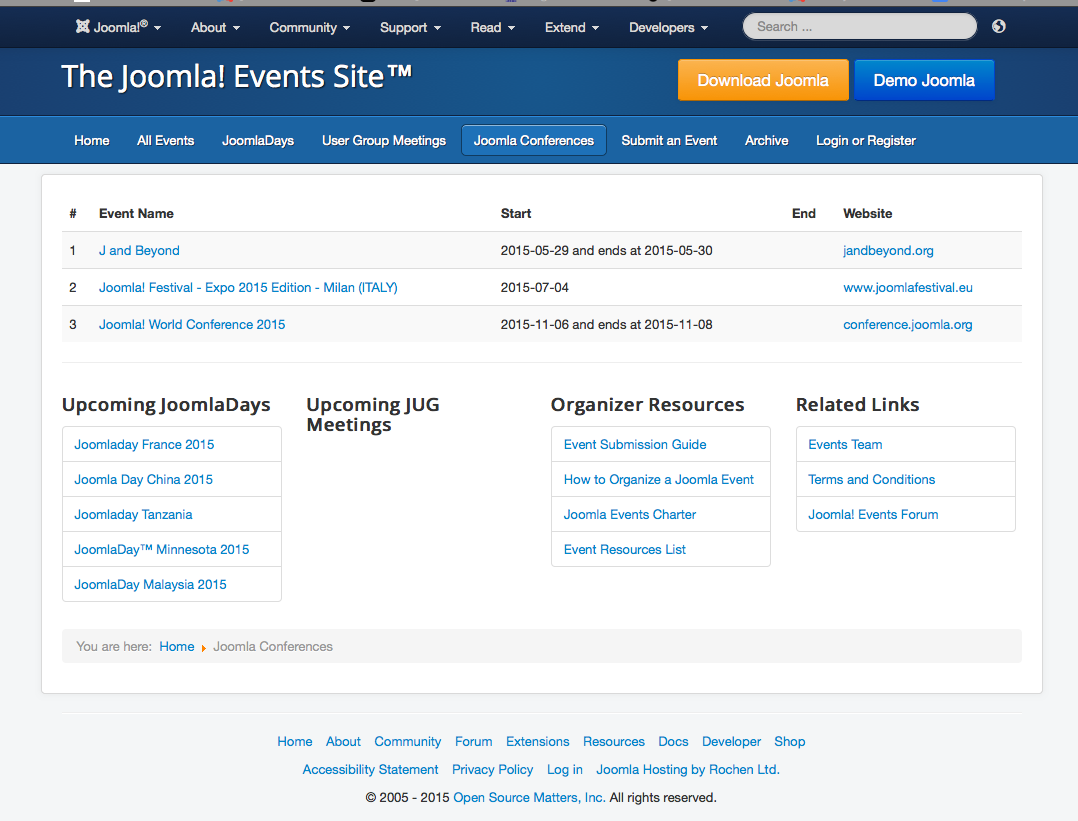1078x821 pixels.
Task: Click the footer Community link
Action: coord(408,741)
